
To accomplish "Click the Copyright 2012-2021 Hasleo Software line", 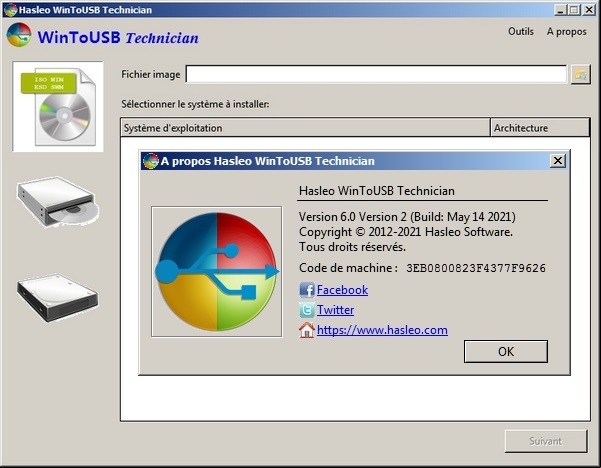I will [x=406, y=232].
